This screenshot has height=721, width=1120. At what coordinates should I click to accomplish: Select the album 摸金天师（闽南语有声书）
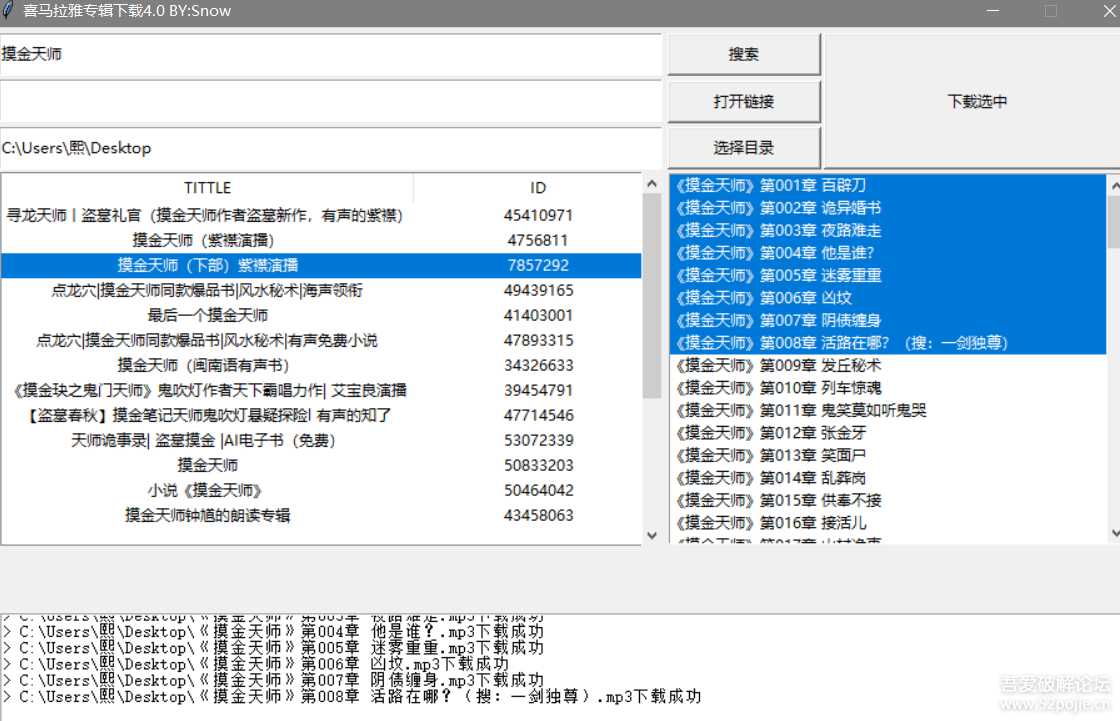coord(207,367)
